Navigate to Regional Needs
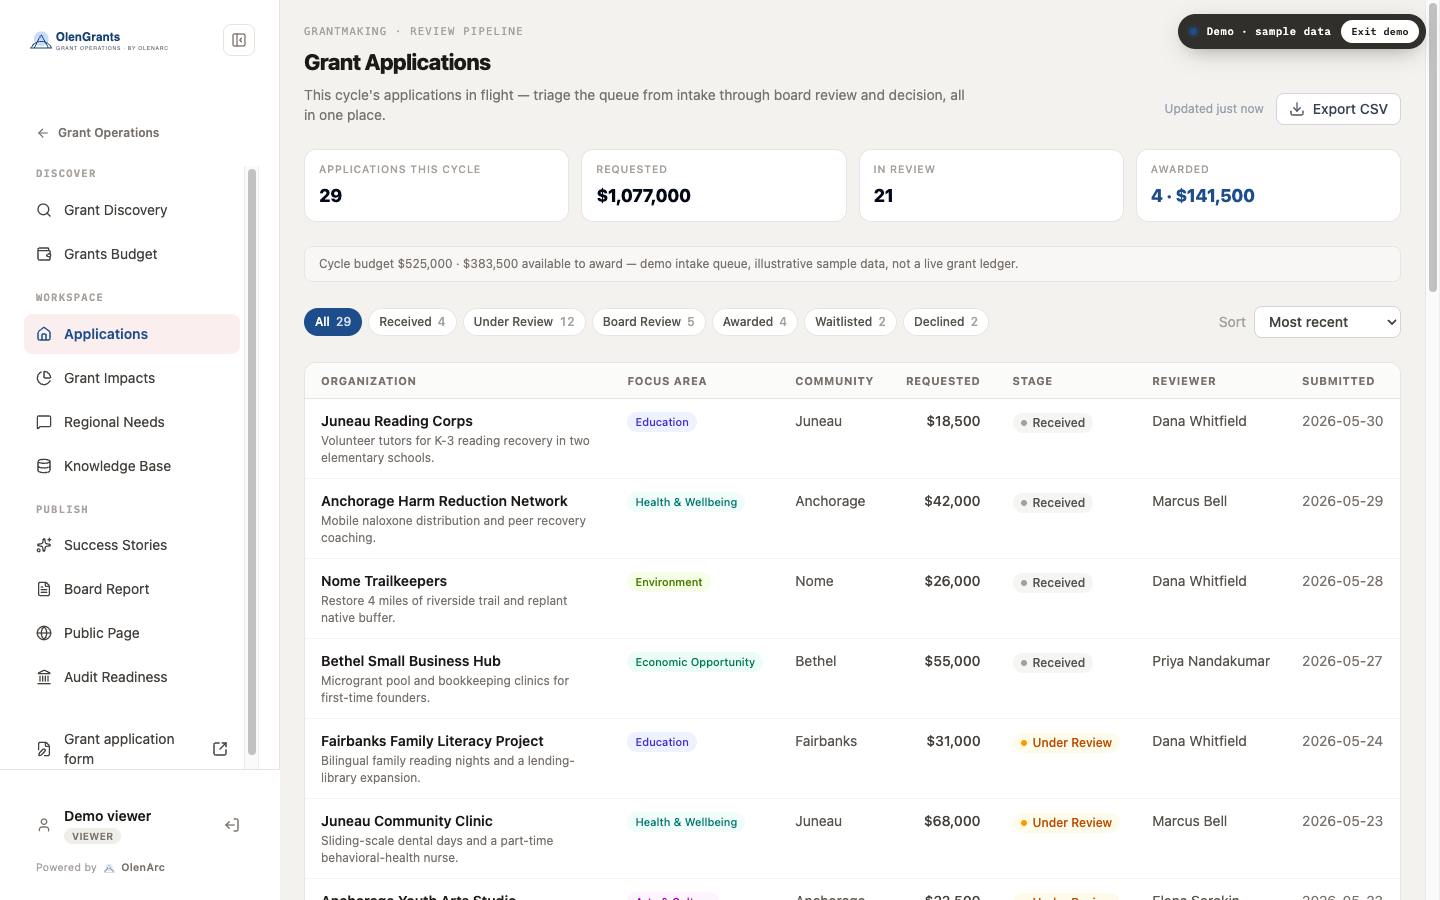Image resolution: width=1440 pixels, height=900 pixels. click(x=132, y=422)
